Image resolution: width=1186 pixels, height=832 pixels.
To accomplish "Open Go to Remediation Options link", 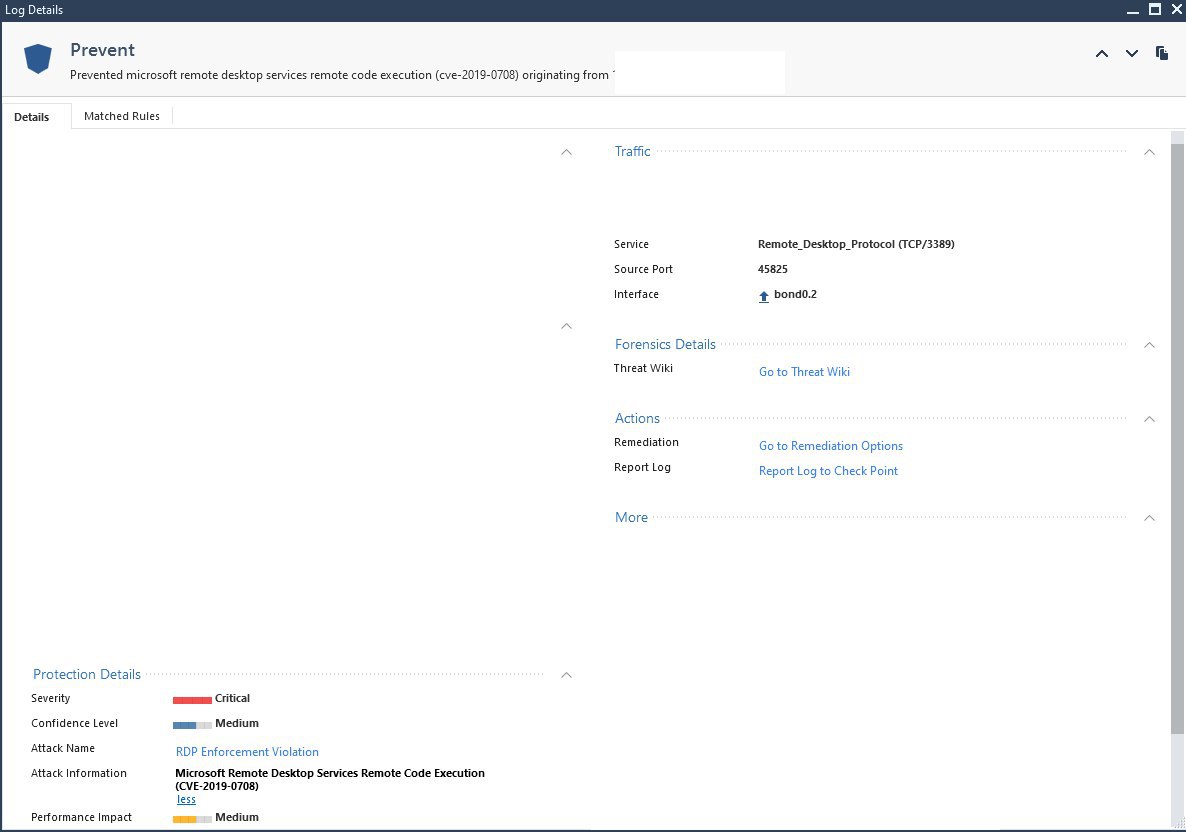I will coord(831,446).
